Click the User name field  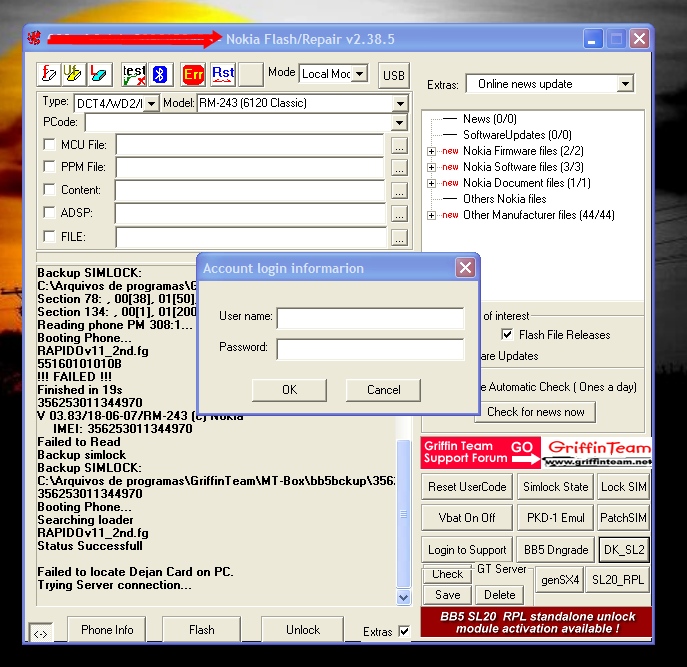pos(370,318)
